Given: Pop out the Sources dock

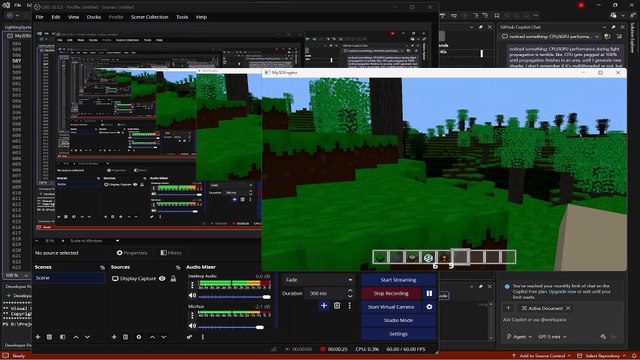Looking at the screenshot, I should pos(178,267).
